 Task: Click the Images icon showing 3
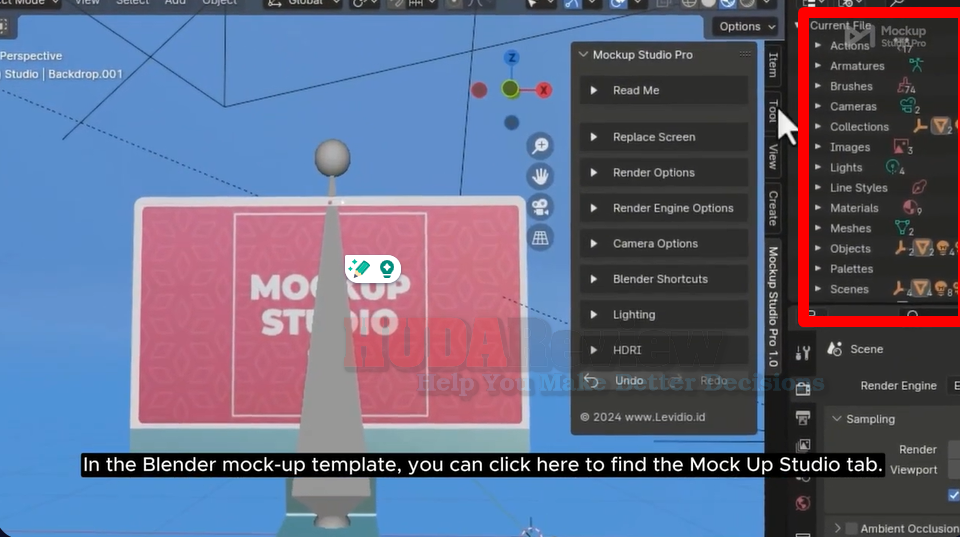coord(902,146)
